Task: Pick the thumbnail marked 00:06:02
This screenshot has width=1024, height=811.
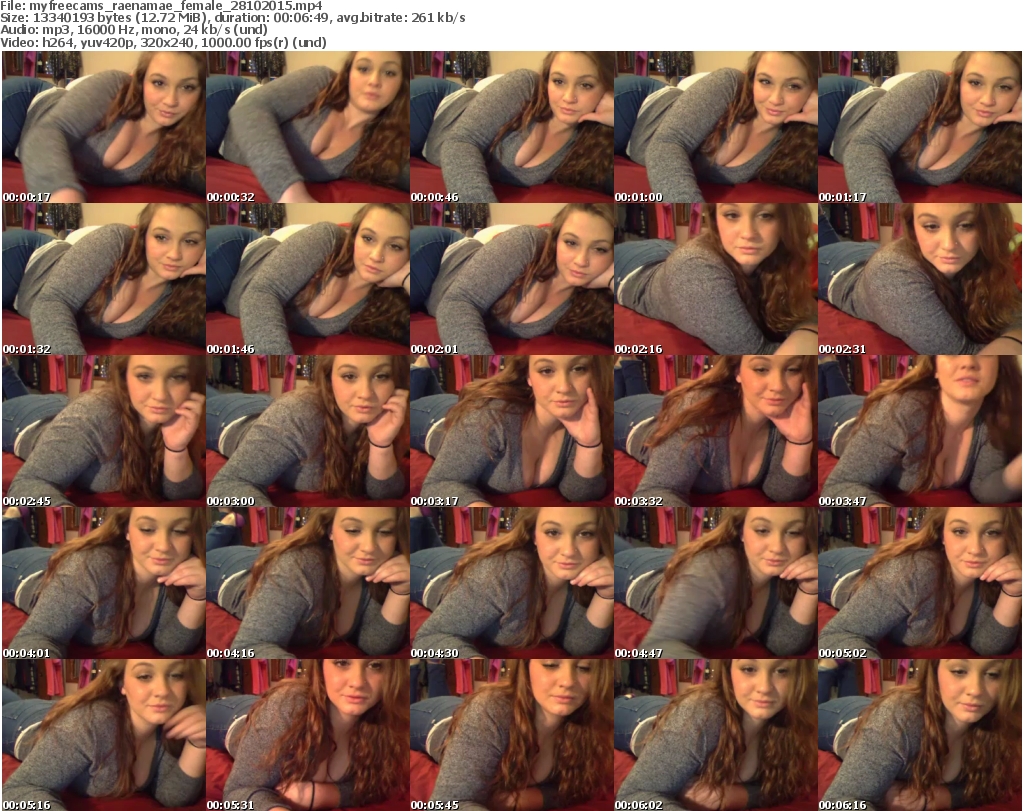Action: pos(716,735)
